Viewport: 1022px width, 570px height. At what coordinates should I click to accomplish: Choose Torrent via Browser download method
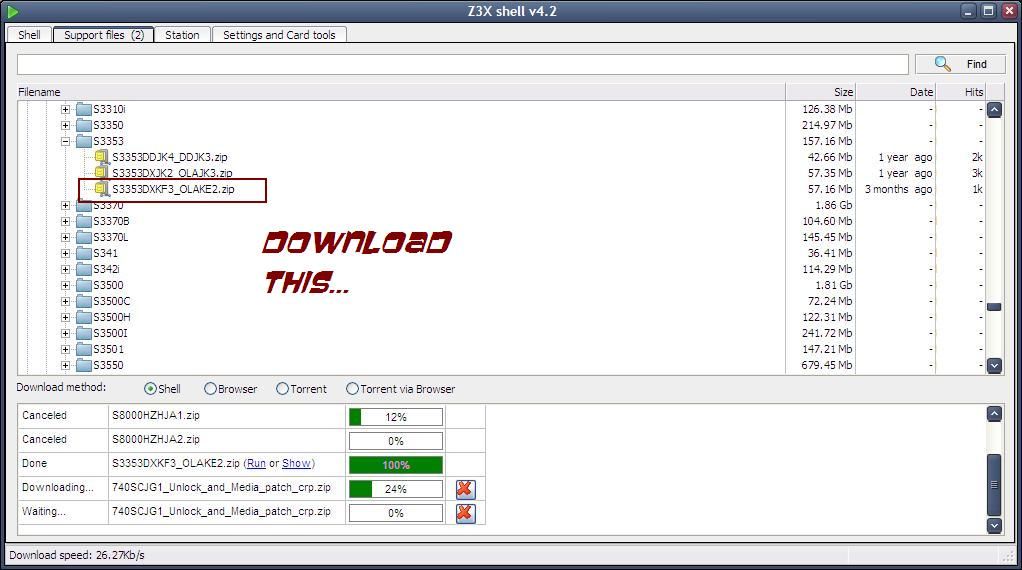[352, 389]
